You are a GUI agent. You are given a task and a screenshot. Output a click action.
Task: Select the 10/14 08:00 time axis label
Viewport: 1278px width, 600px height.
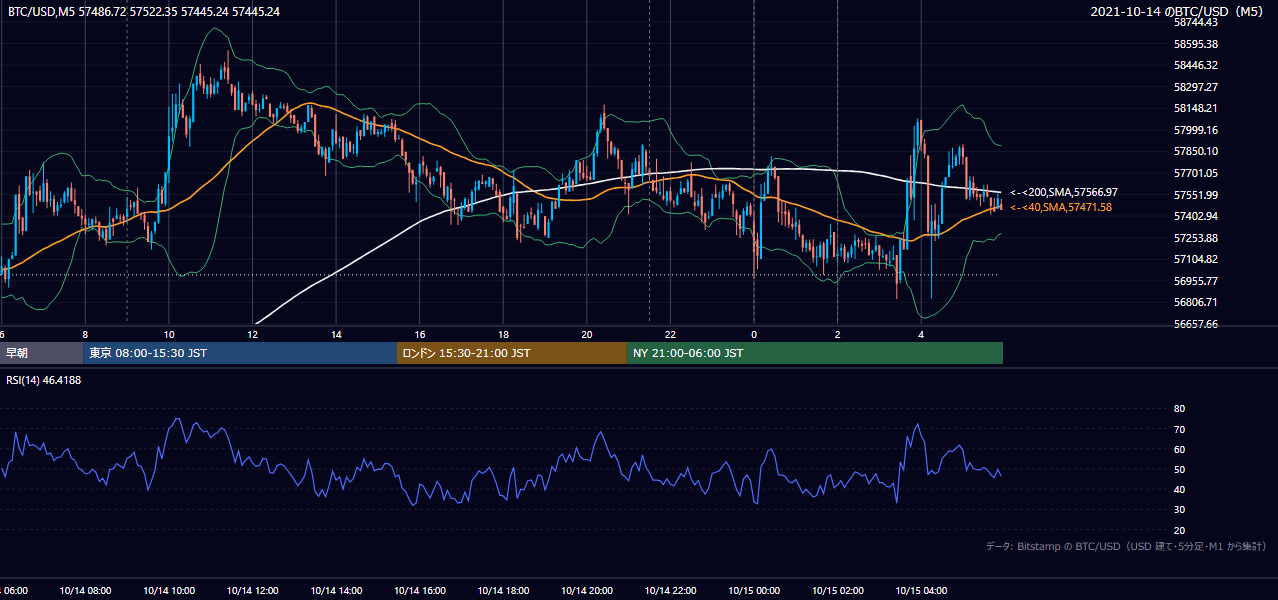86,591
